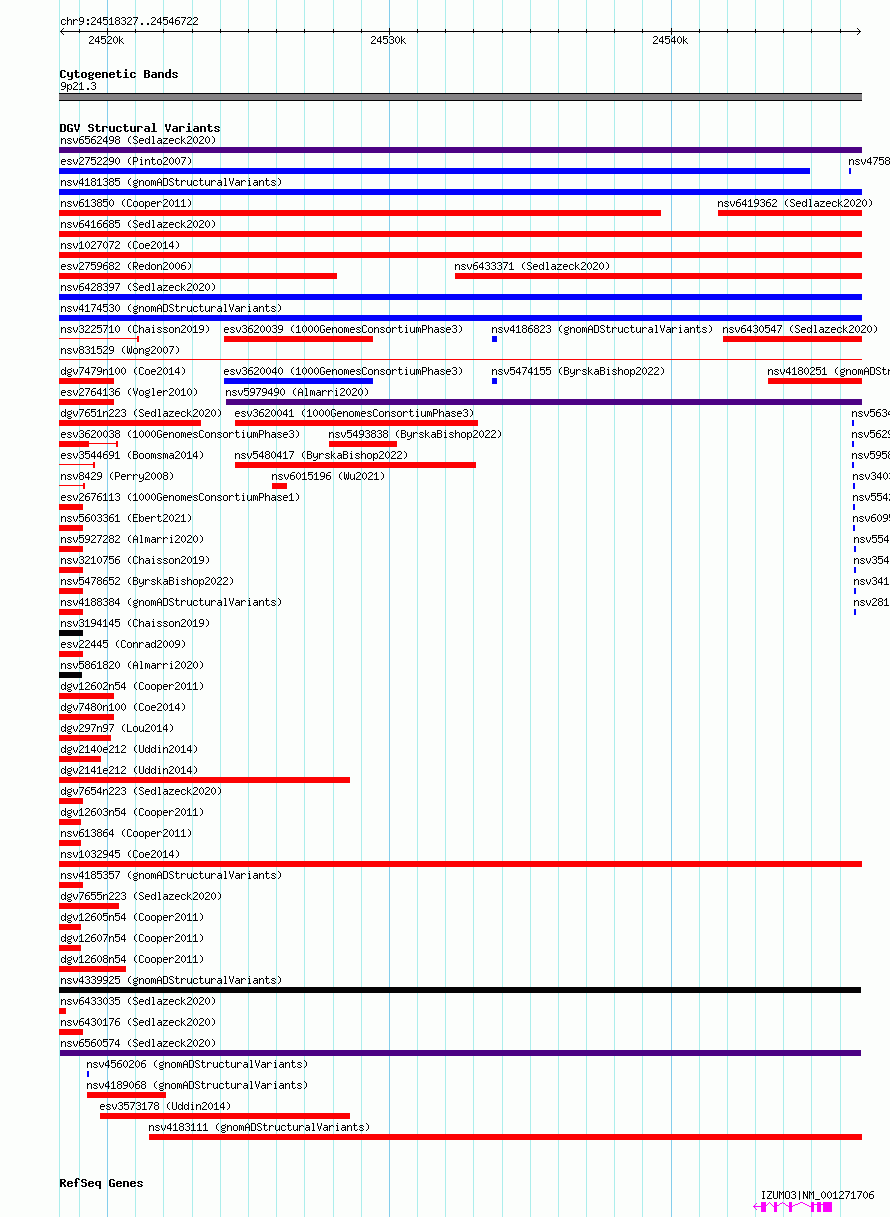Click the IZUMO3 NM_001271706 gene glyph
The height and width of the screenshot is (1217, 890).
coord(793,1208)
